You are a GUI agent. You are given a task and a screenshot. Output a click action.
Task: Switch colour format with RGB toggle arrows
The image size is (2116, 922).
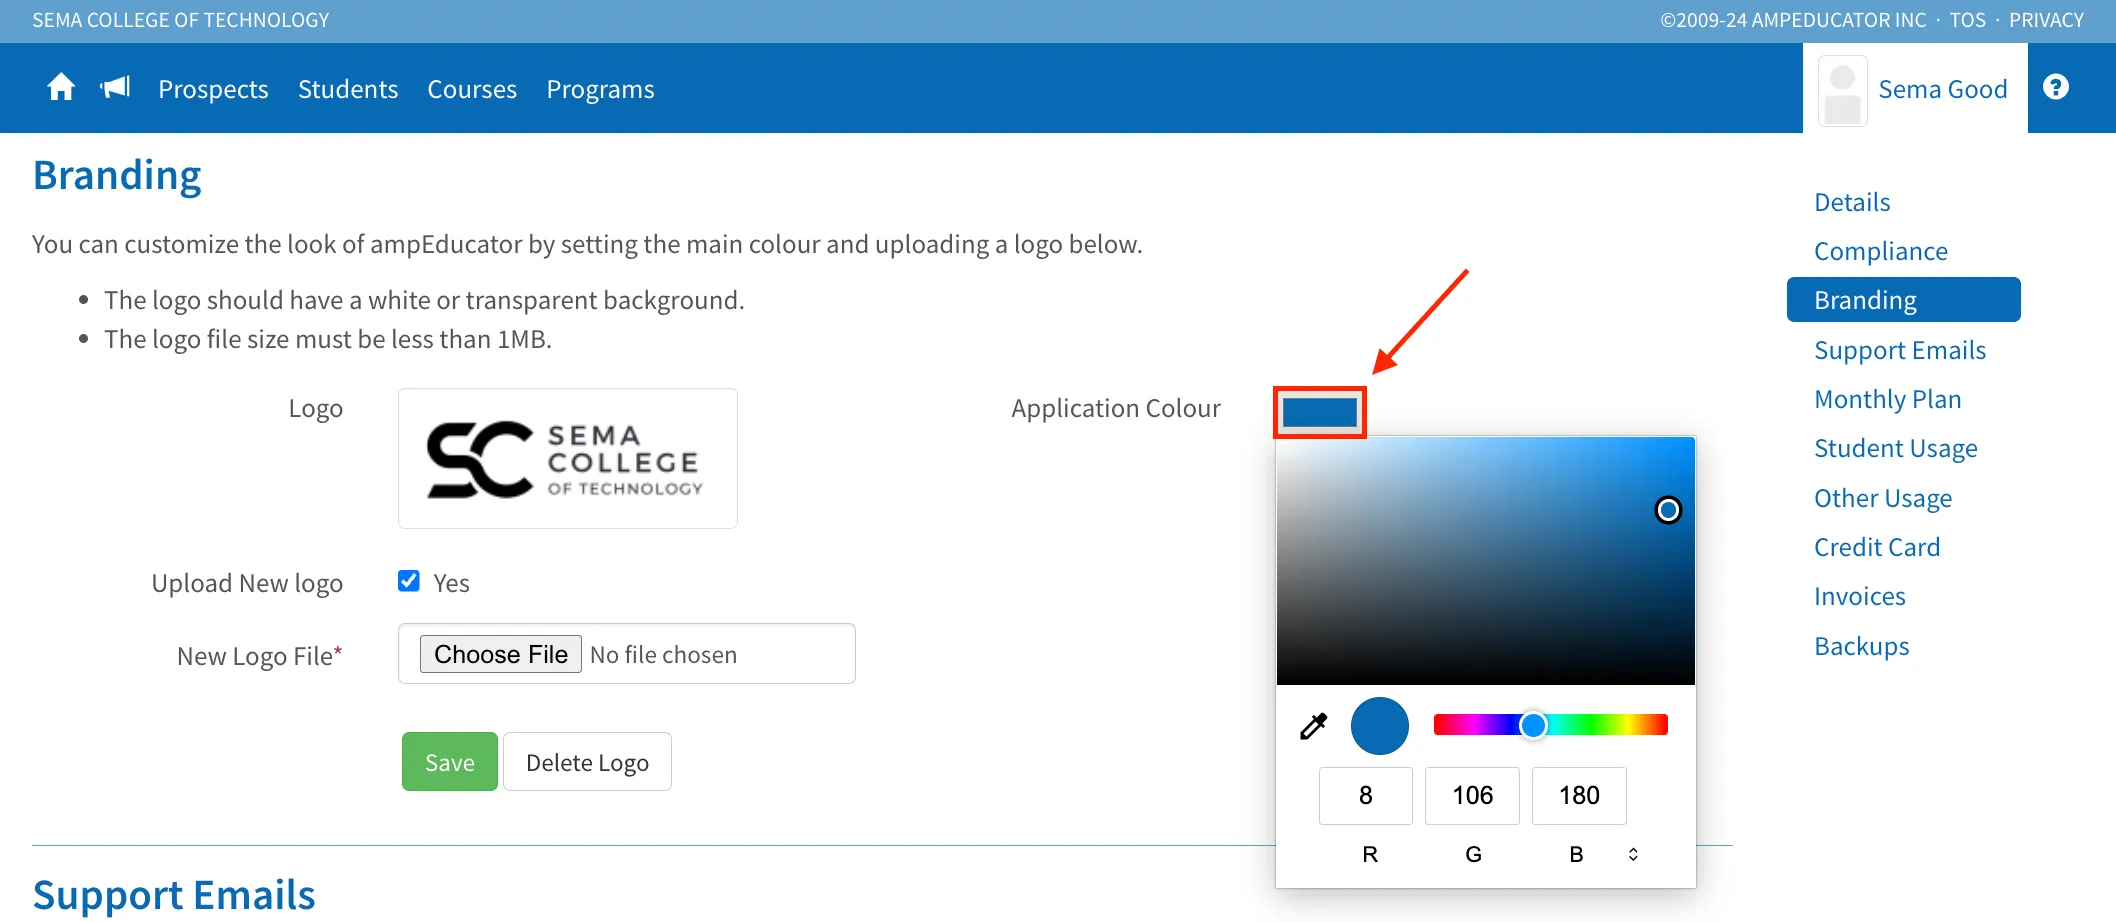point(1633,854)
